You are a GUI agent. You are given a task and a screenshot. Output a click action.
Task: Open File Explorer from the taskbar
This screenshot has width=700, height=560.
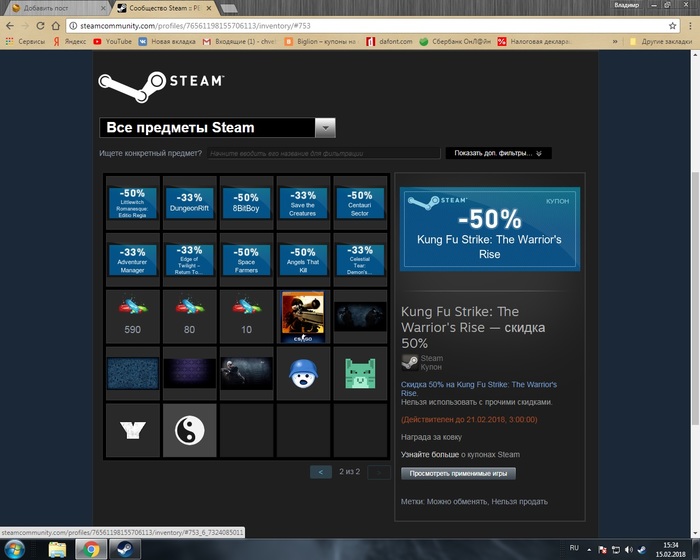(57, 549)
